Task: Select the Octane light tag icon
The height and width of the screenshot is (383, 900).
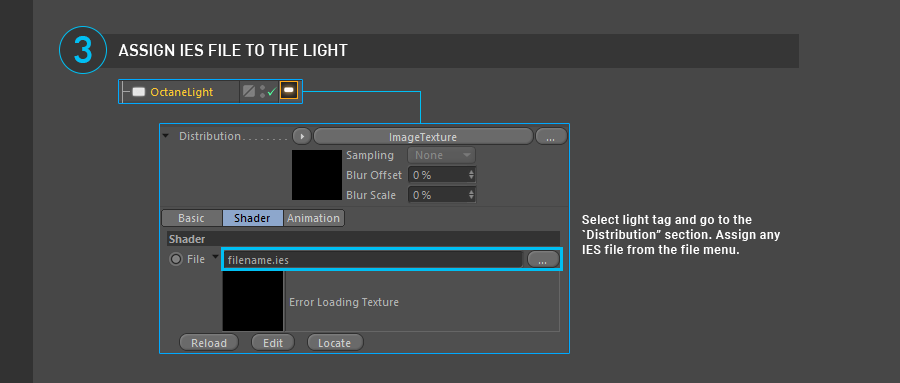Action: tap(289, 91)
